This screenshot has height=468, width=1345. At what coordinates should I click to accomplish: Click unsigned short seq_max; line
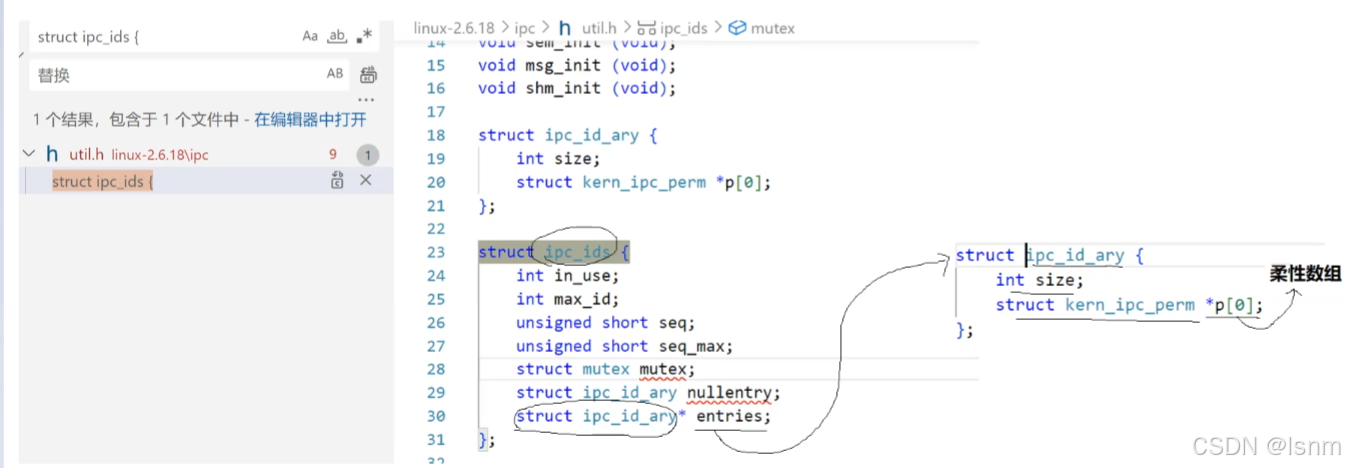click(625, 346)
